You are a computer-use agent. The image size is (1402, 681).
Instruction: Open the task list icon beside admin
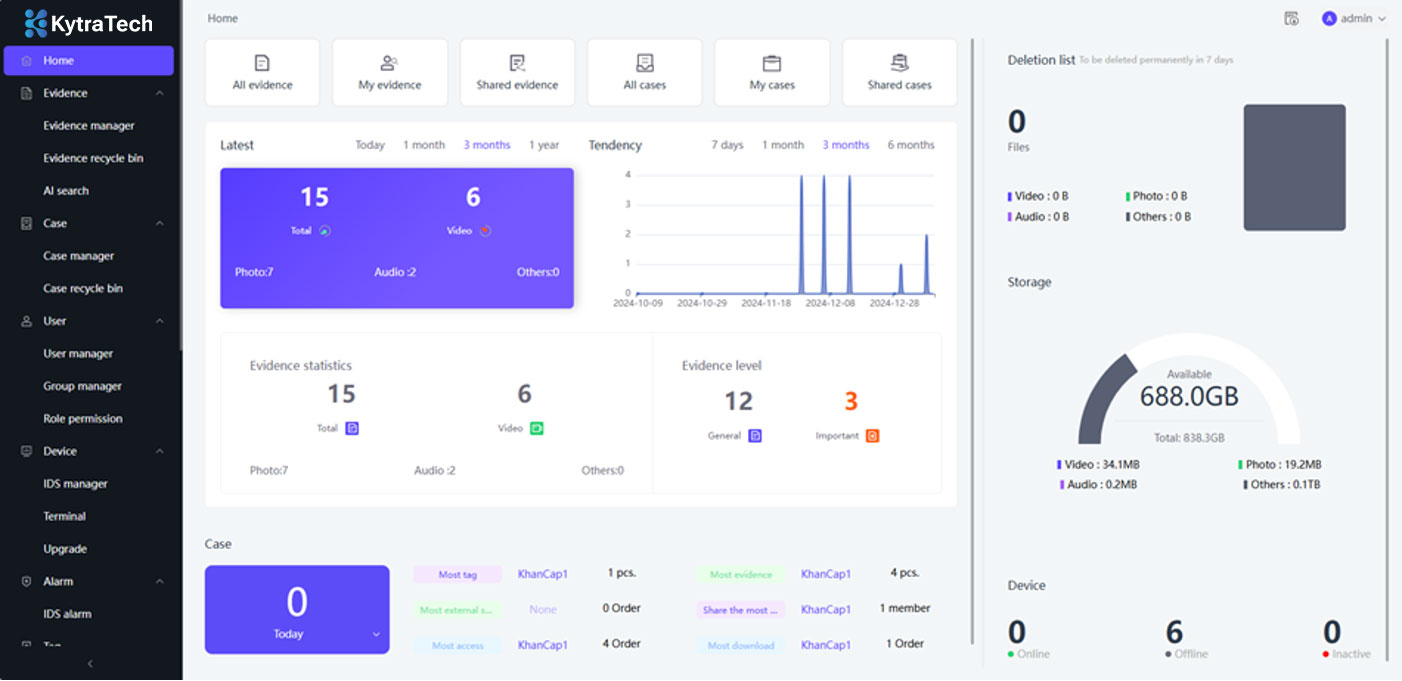pos(1291,19)
